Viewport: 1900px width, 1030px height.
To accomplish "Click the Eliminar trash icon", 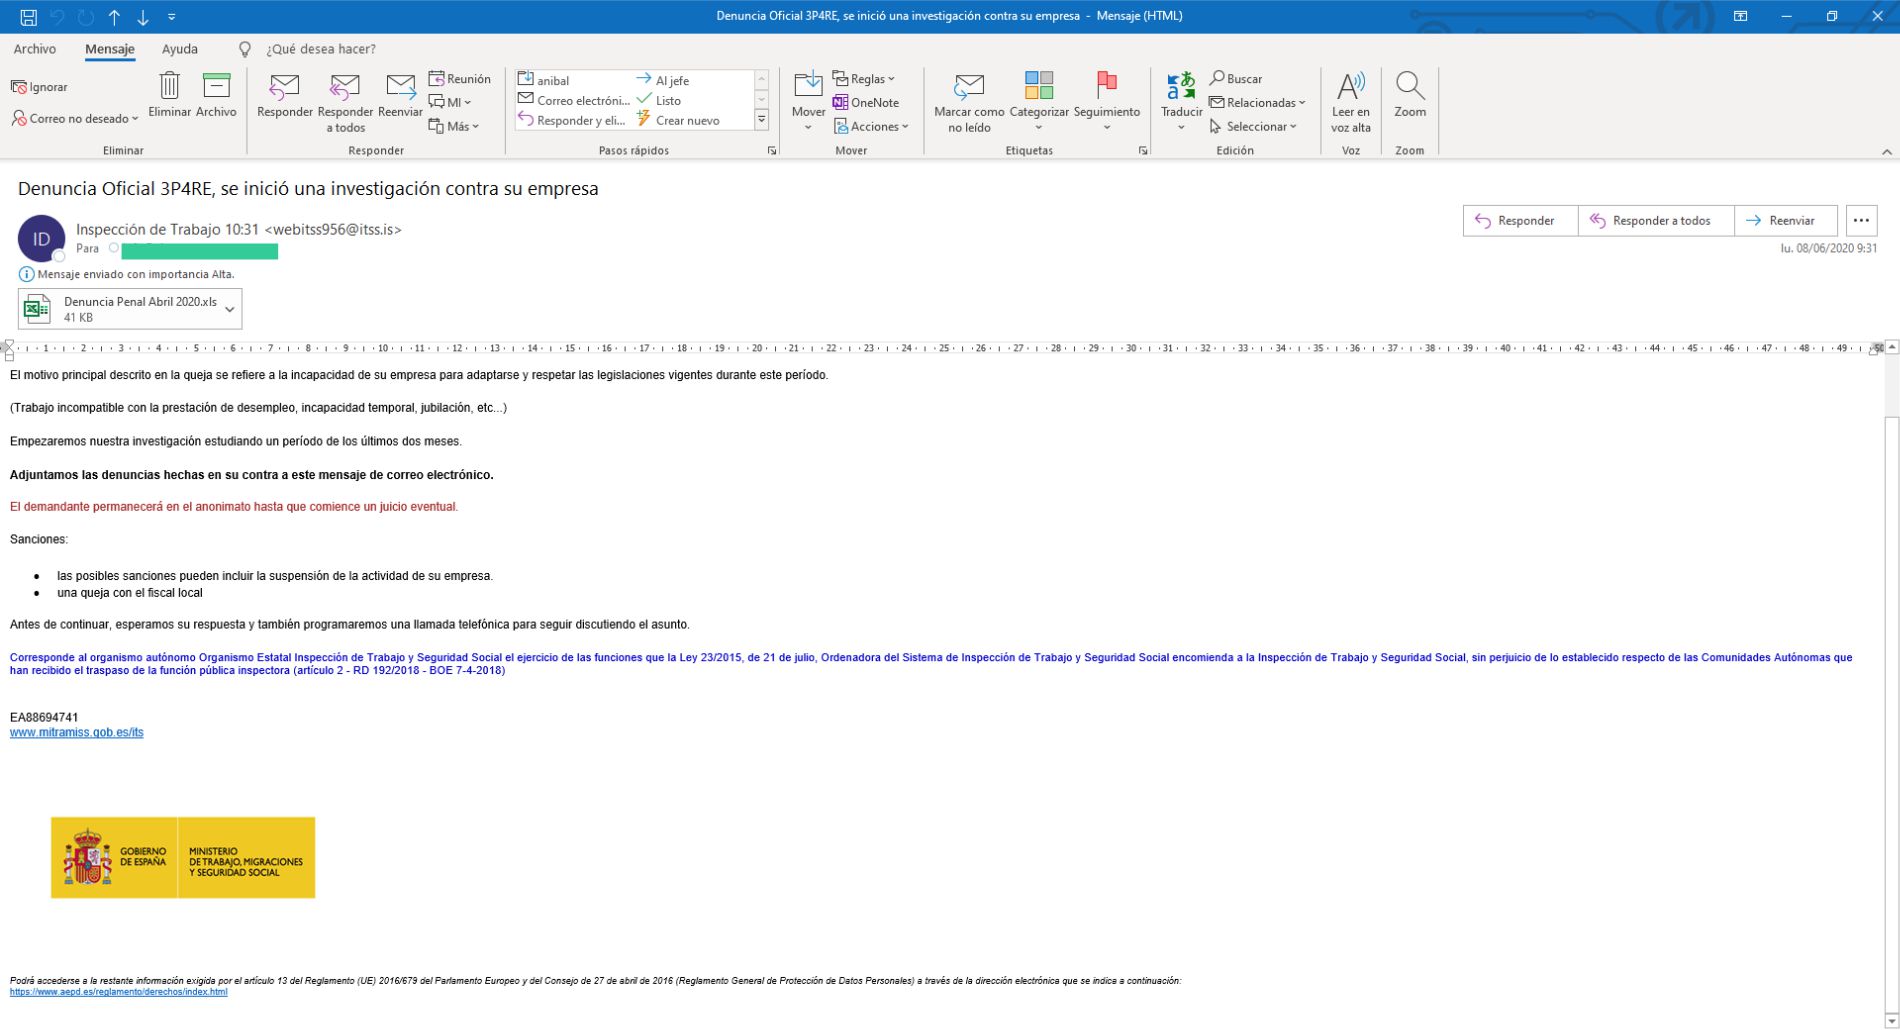I will [170, 87].
